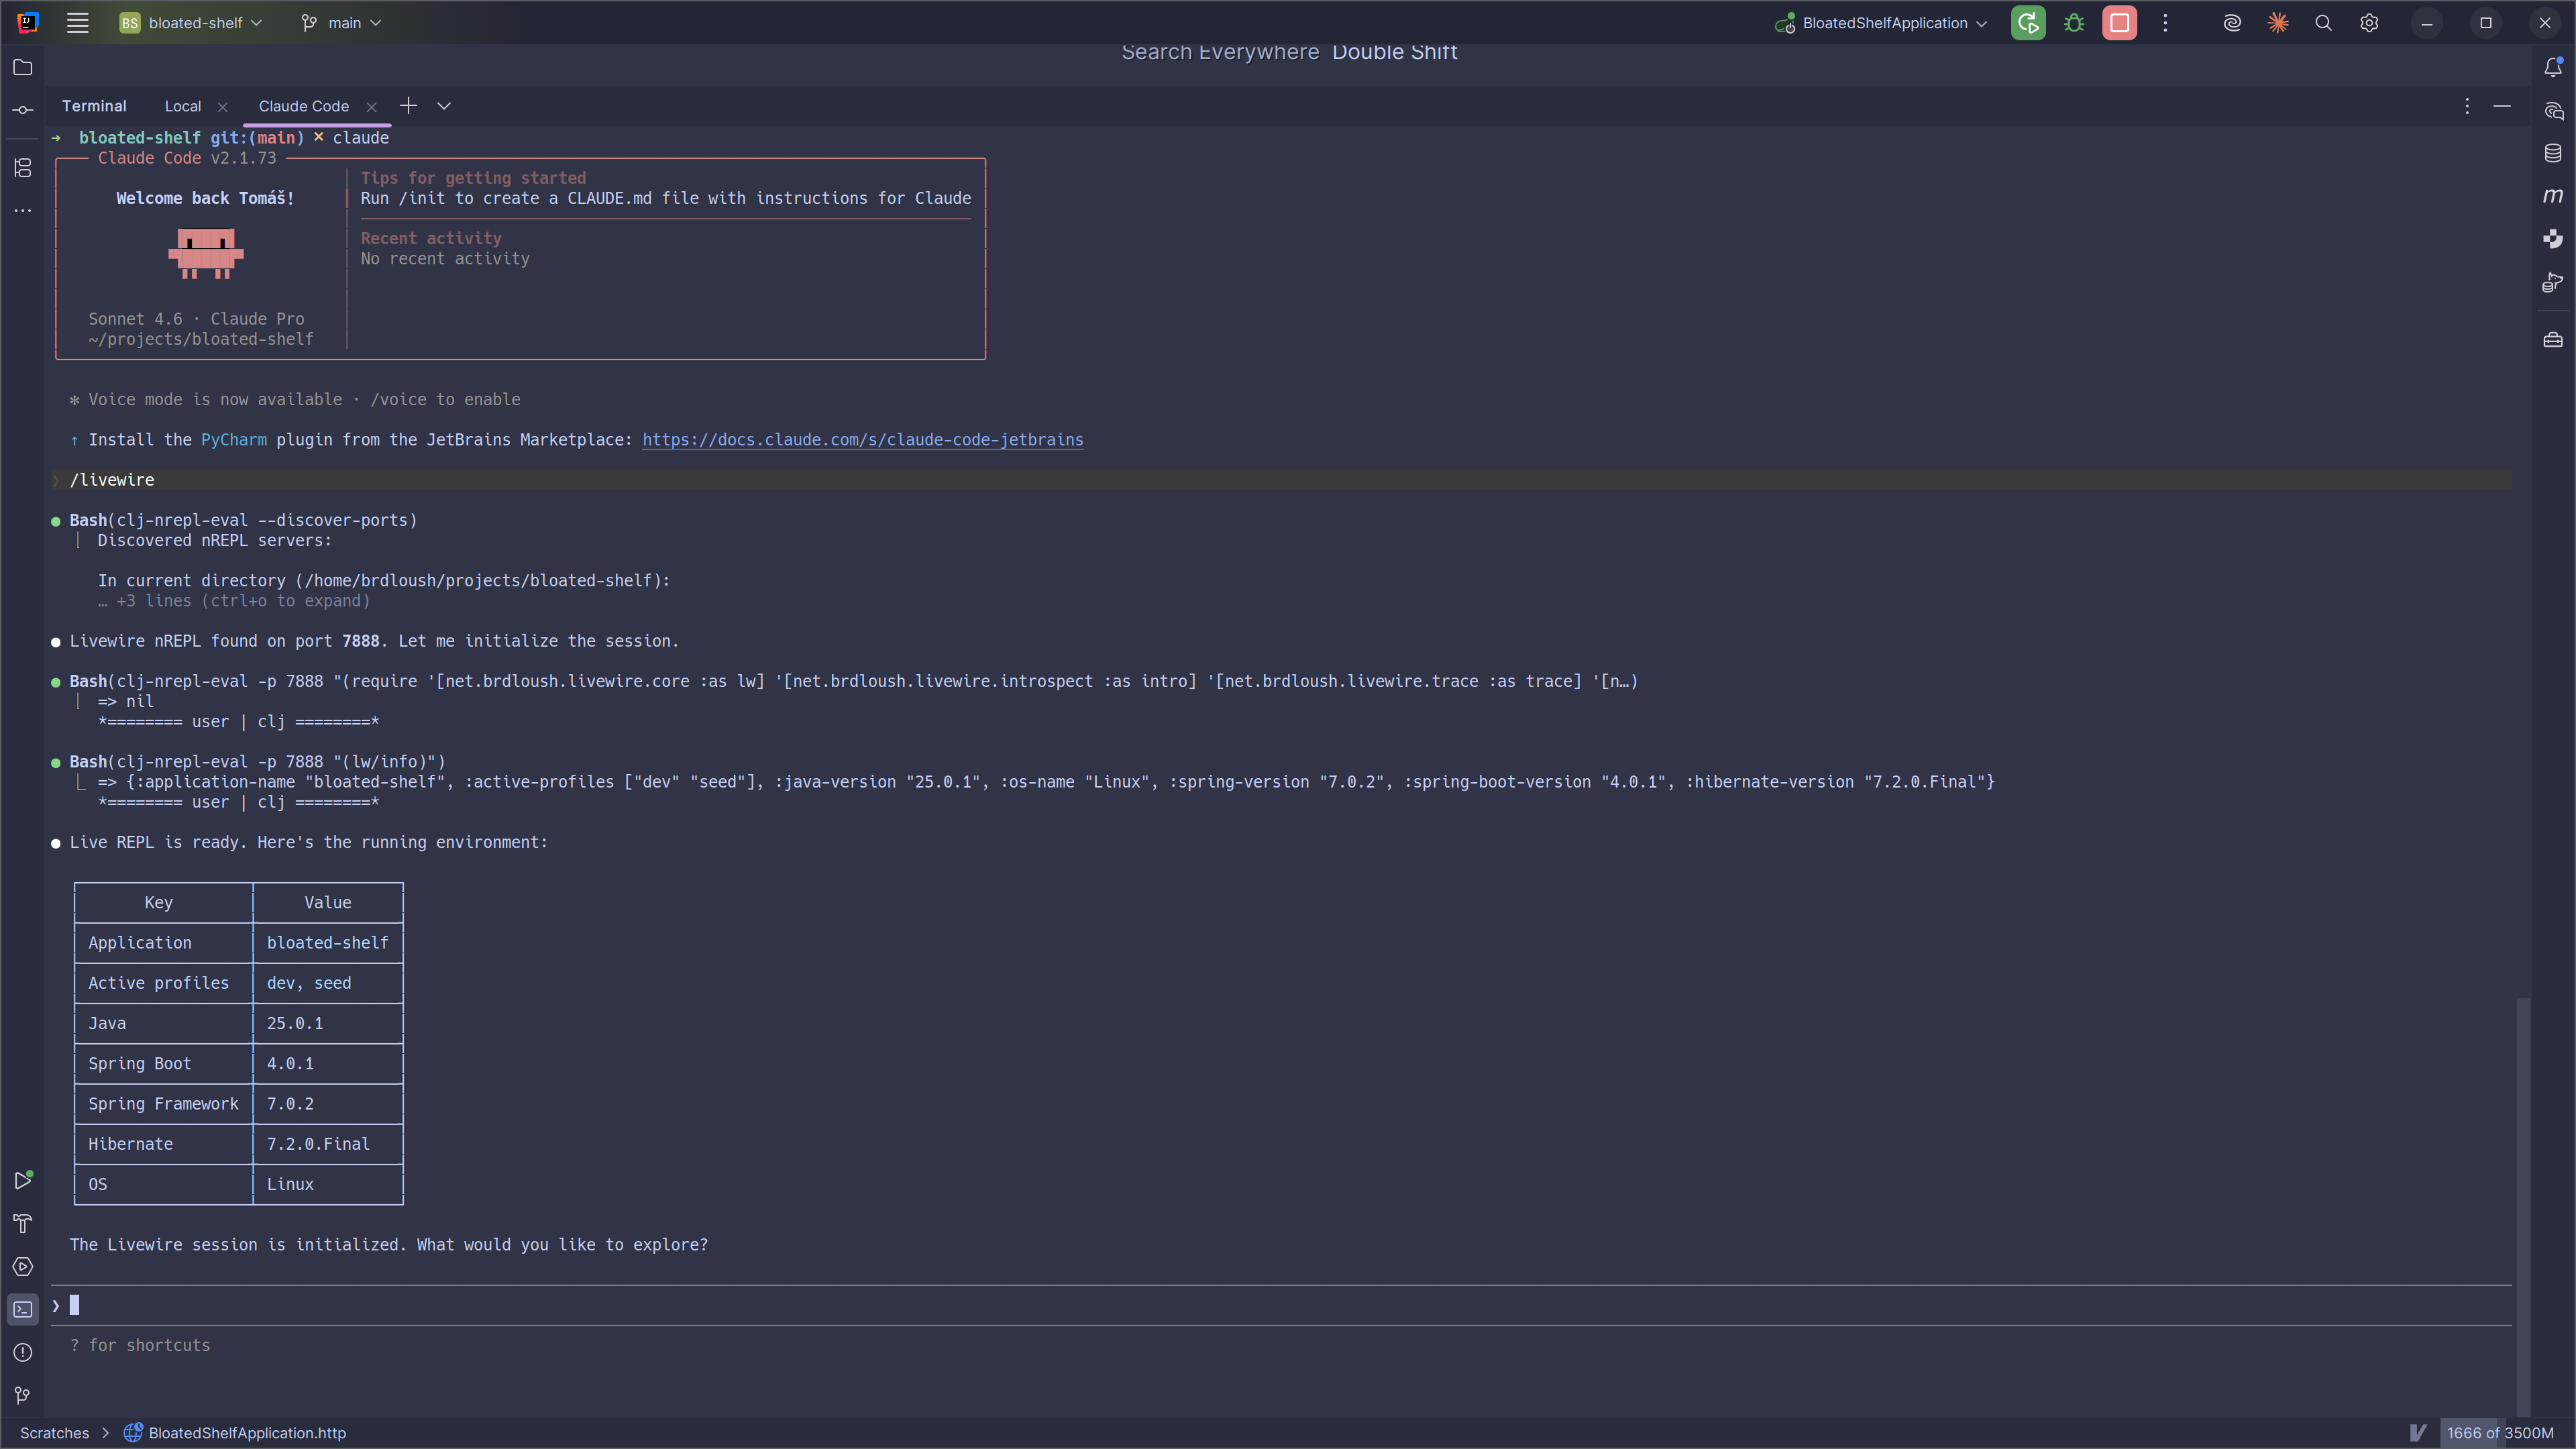Open terminal options three-dot menu
The height and width of the screenshot is (1449, 2576).
point(2467,106)
